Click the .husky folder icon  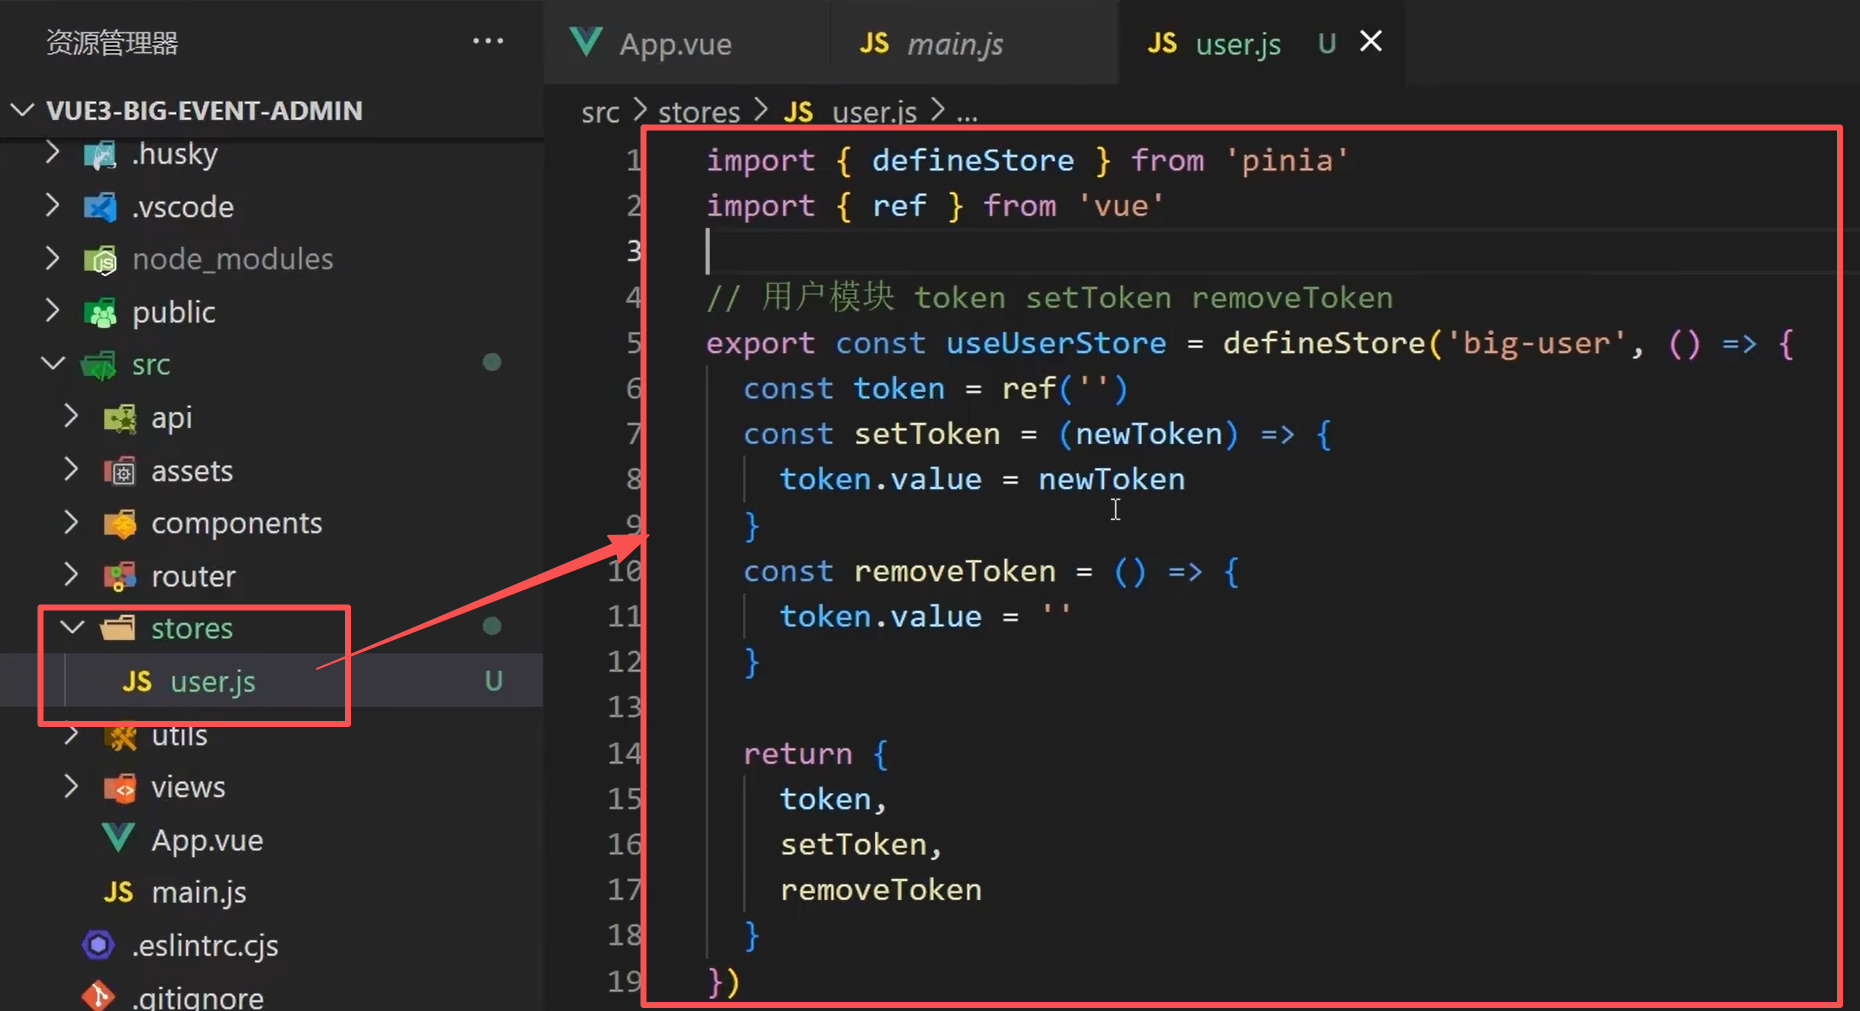(x=100, y=154)
